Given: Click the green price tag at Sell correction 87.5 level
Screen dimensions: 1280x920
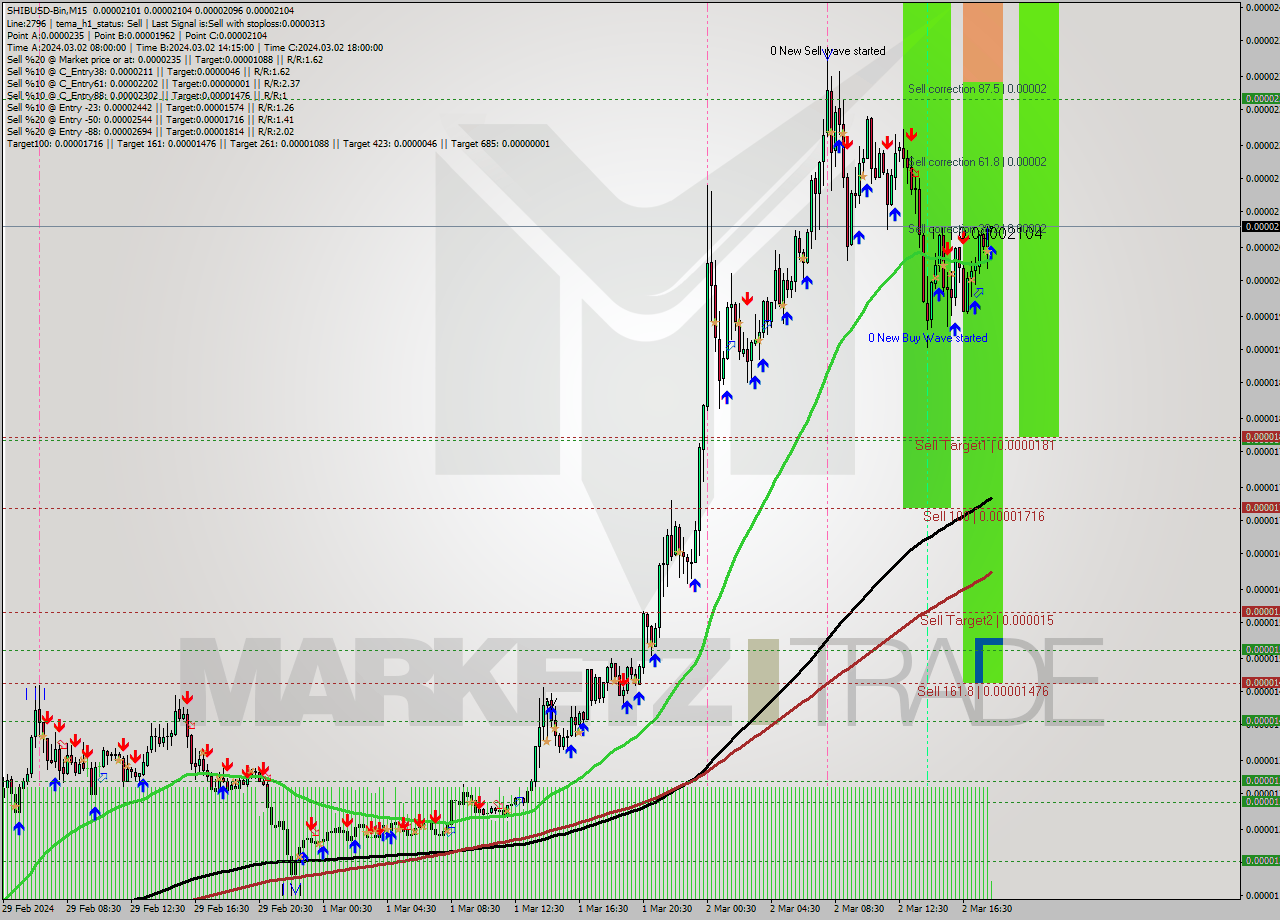Looking at the screenshot, I should pyautogui.click(x=1260, y=99).
